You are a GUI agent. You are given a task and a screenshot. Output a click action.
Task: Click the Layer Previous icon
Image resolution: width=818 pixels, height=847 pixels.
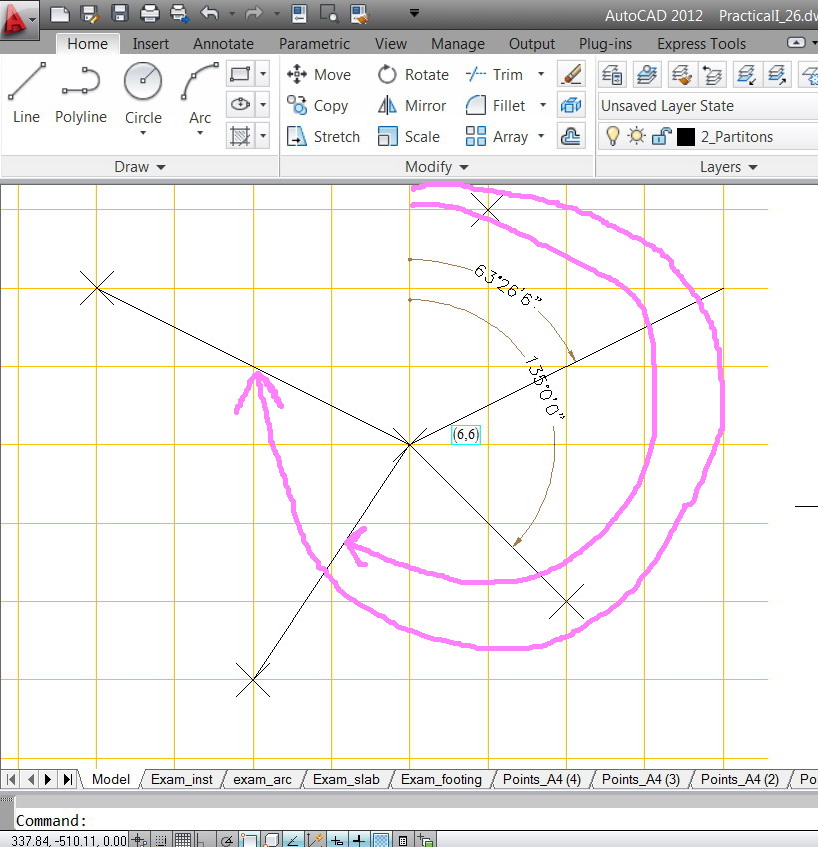712,75
